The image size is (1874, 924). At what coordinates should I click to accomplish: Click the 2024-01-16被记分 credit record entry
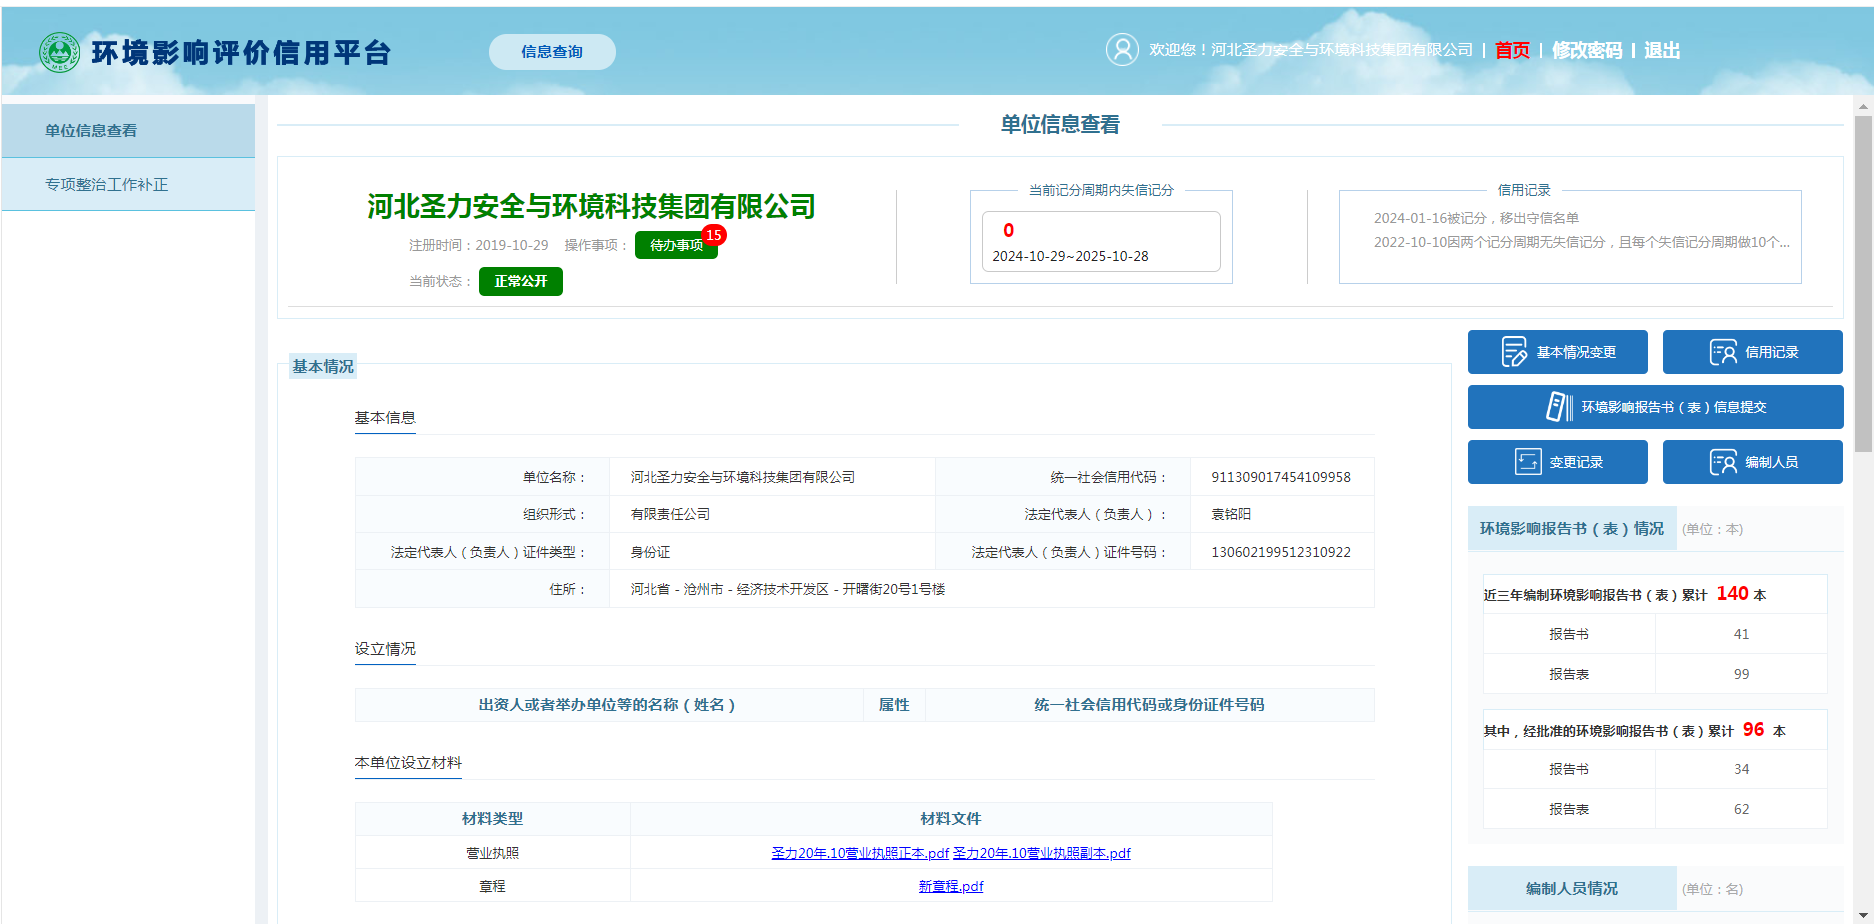(x=1476, y=218)
